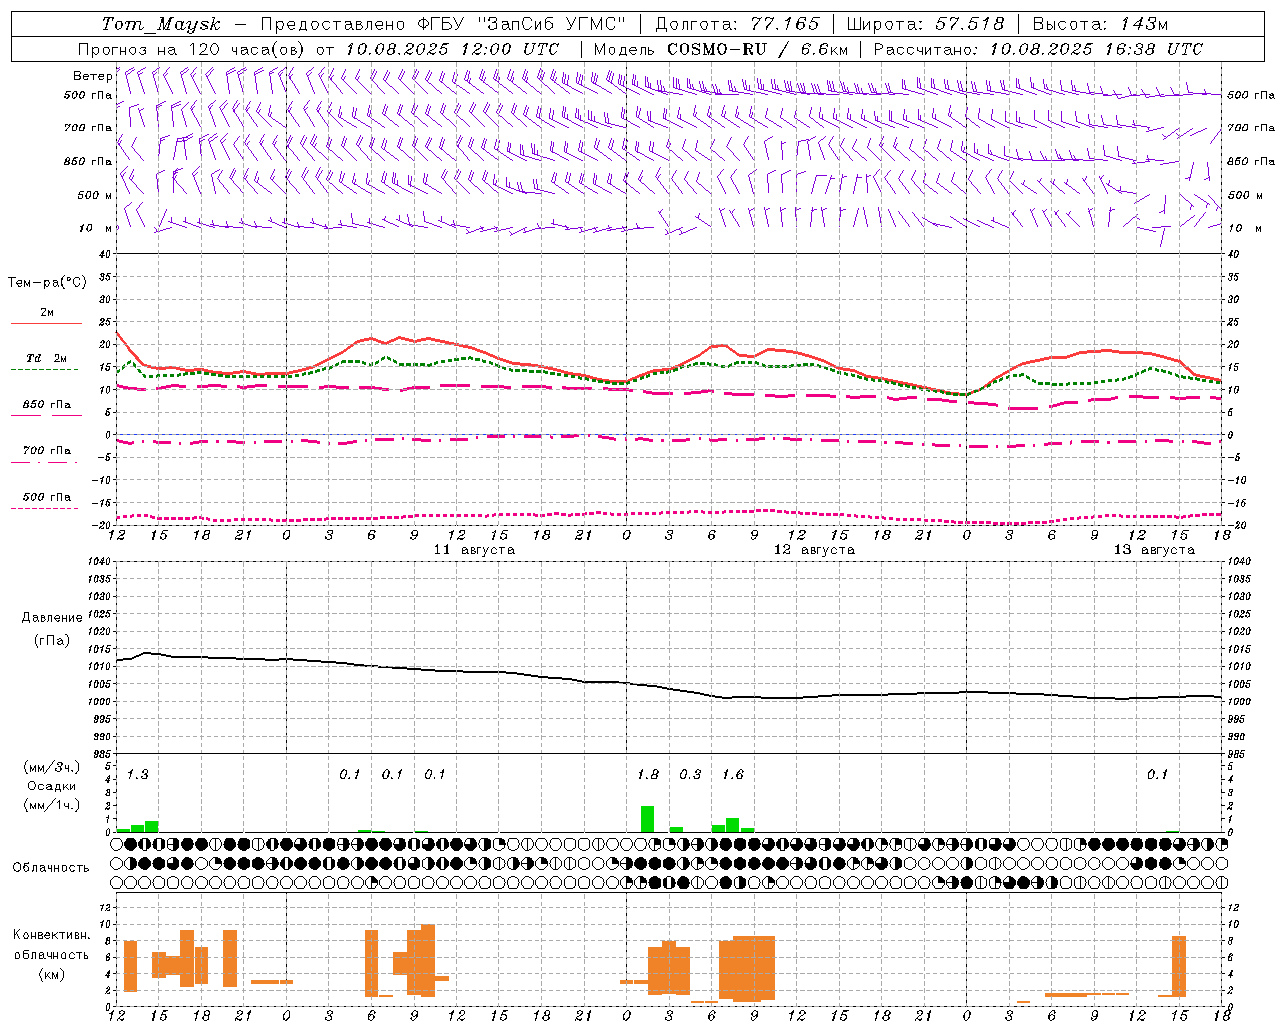Screen dimensions: 1280x1024
Task: Select the Прогноз на 120 часа(ов) text
Action: coord(192,49)
